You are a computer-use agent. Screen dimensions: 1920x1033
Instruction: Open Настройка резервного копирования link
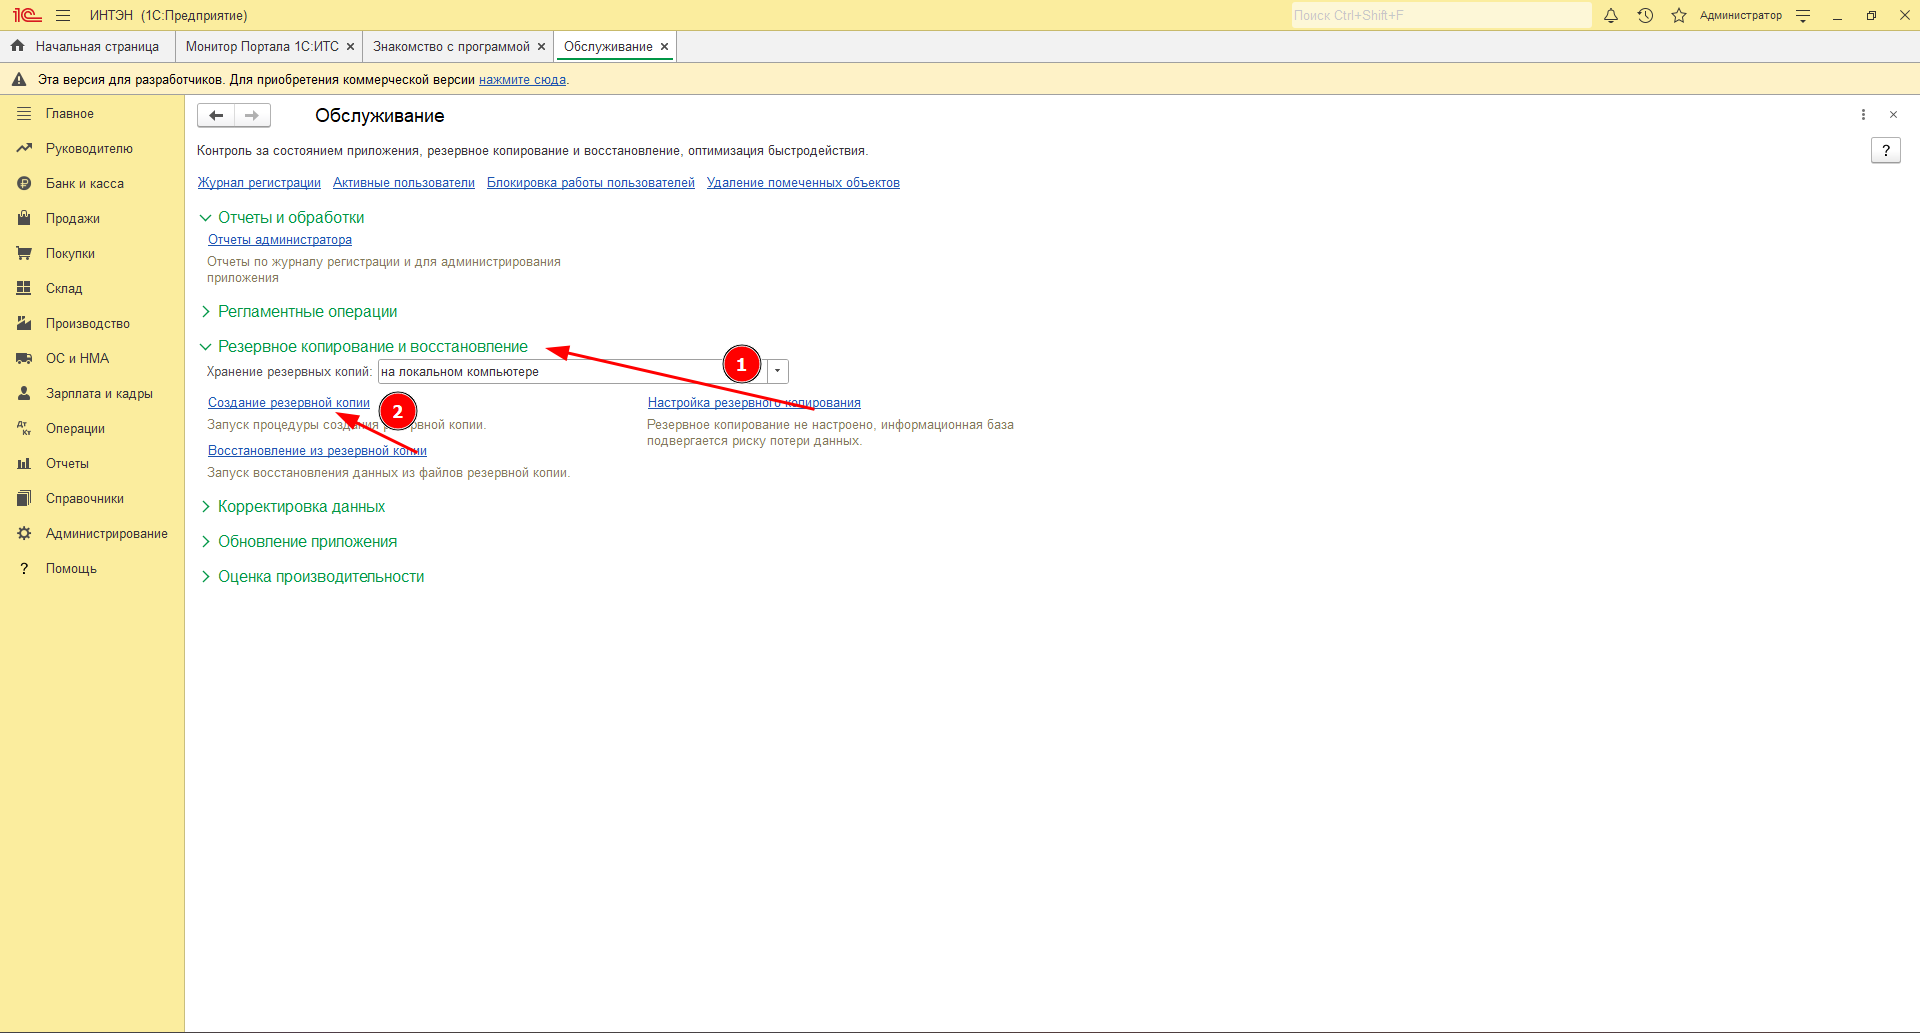pyautogui.click(x=754, y=403)
